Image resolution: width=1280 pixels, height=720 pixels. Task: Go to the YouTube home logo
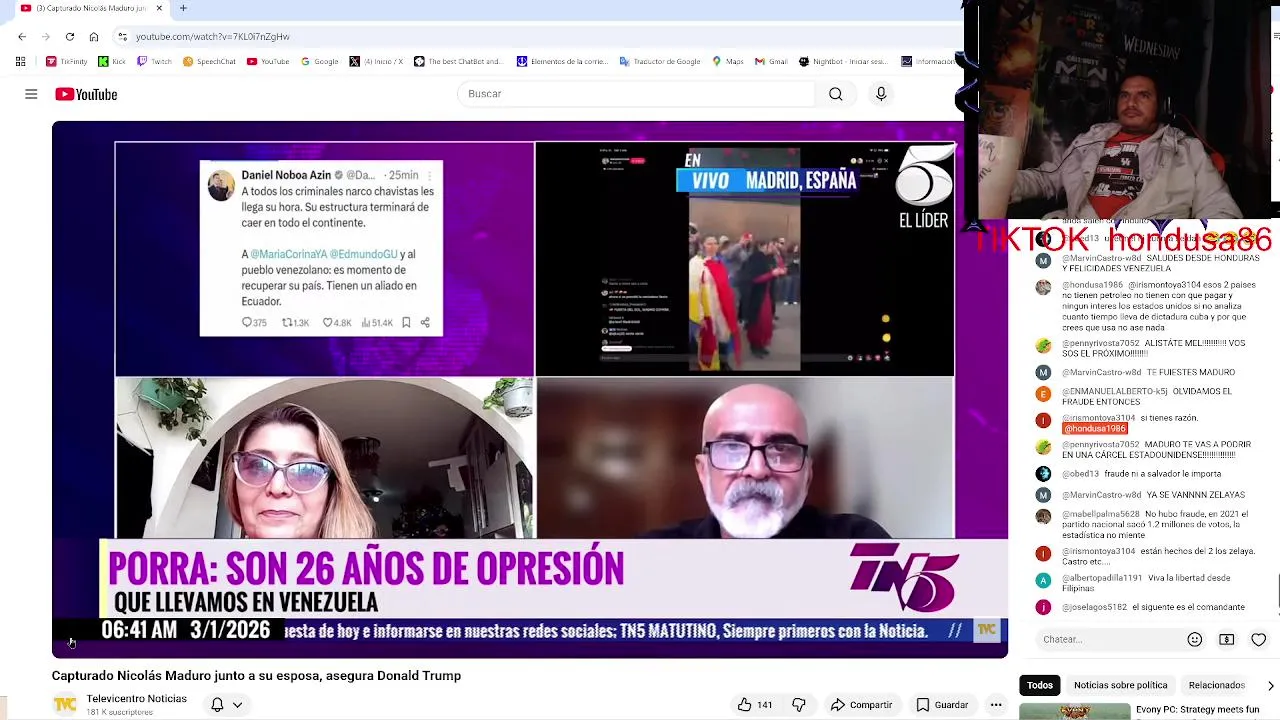86,94
